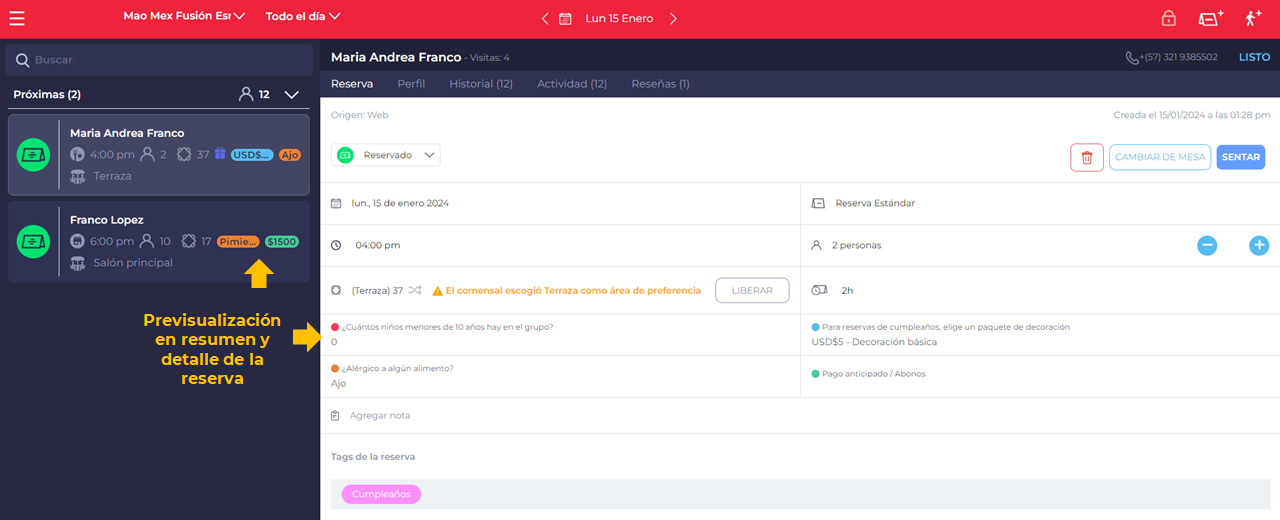Screen dimensions: 1280x520
Task: Open the calendar date picker icon
Action: pos(565,19)
